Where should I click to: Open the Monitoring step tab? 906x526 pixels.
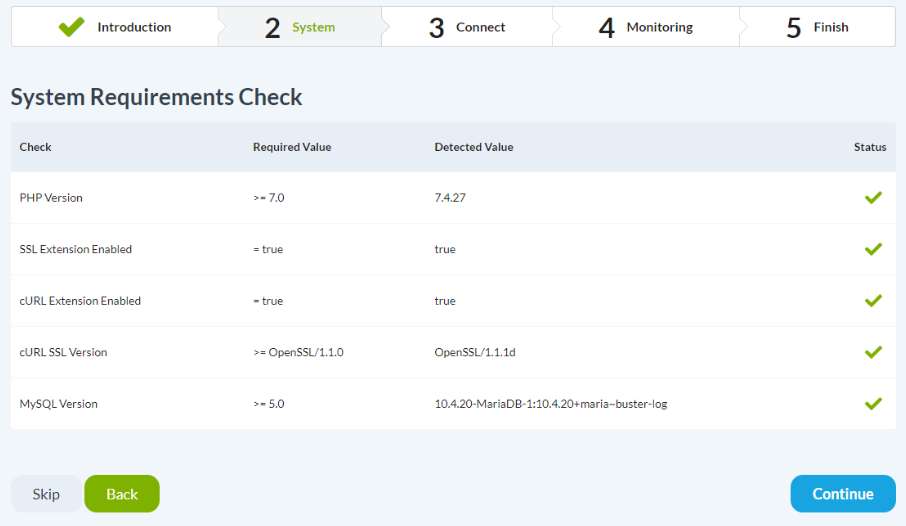[646, 27]
